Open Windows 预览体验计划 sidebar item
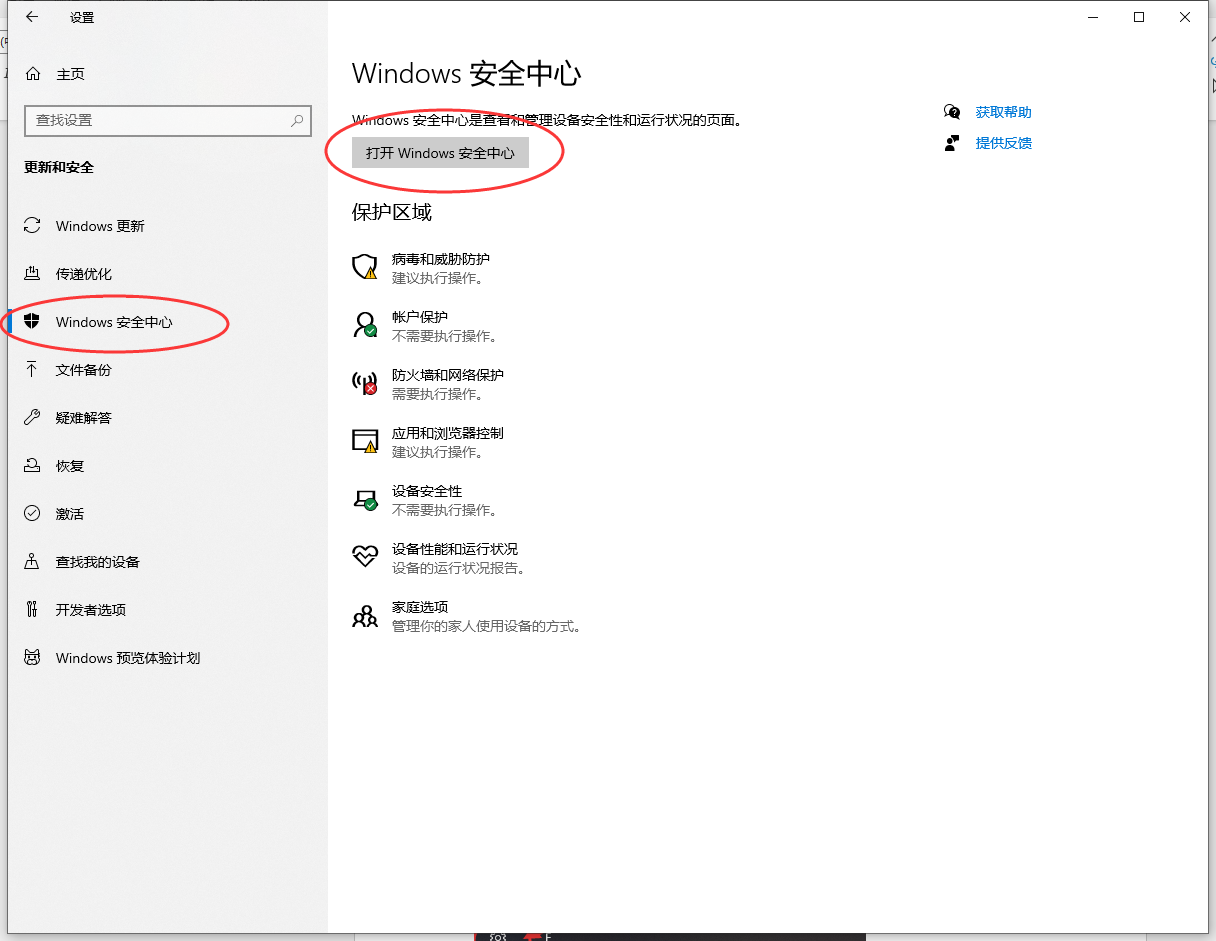 point(128,658)
